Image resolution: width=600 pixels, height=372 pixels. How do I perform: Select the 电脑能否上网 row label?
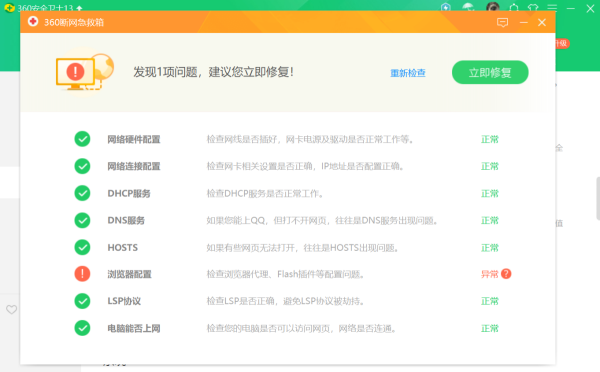(134, 328)
